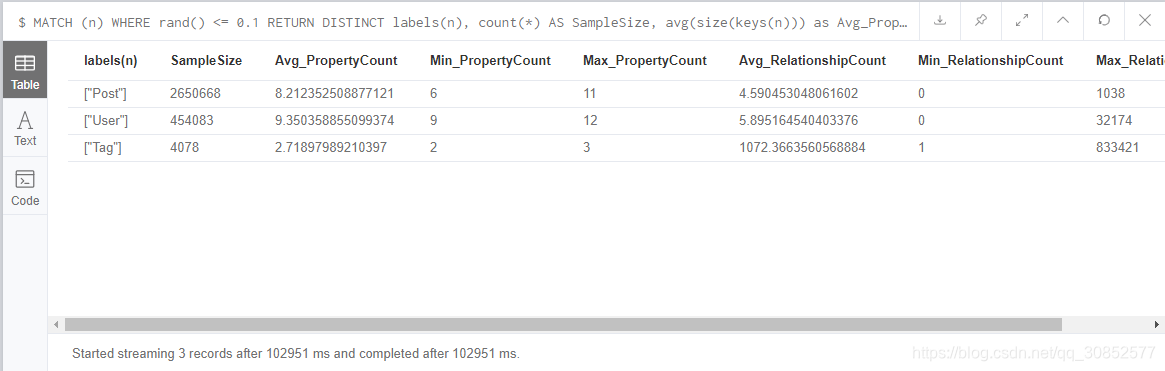Click the value 2.71897989210397
This screenshot has width=1165, height=371.
point(331,147)
